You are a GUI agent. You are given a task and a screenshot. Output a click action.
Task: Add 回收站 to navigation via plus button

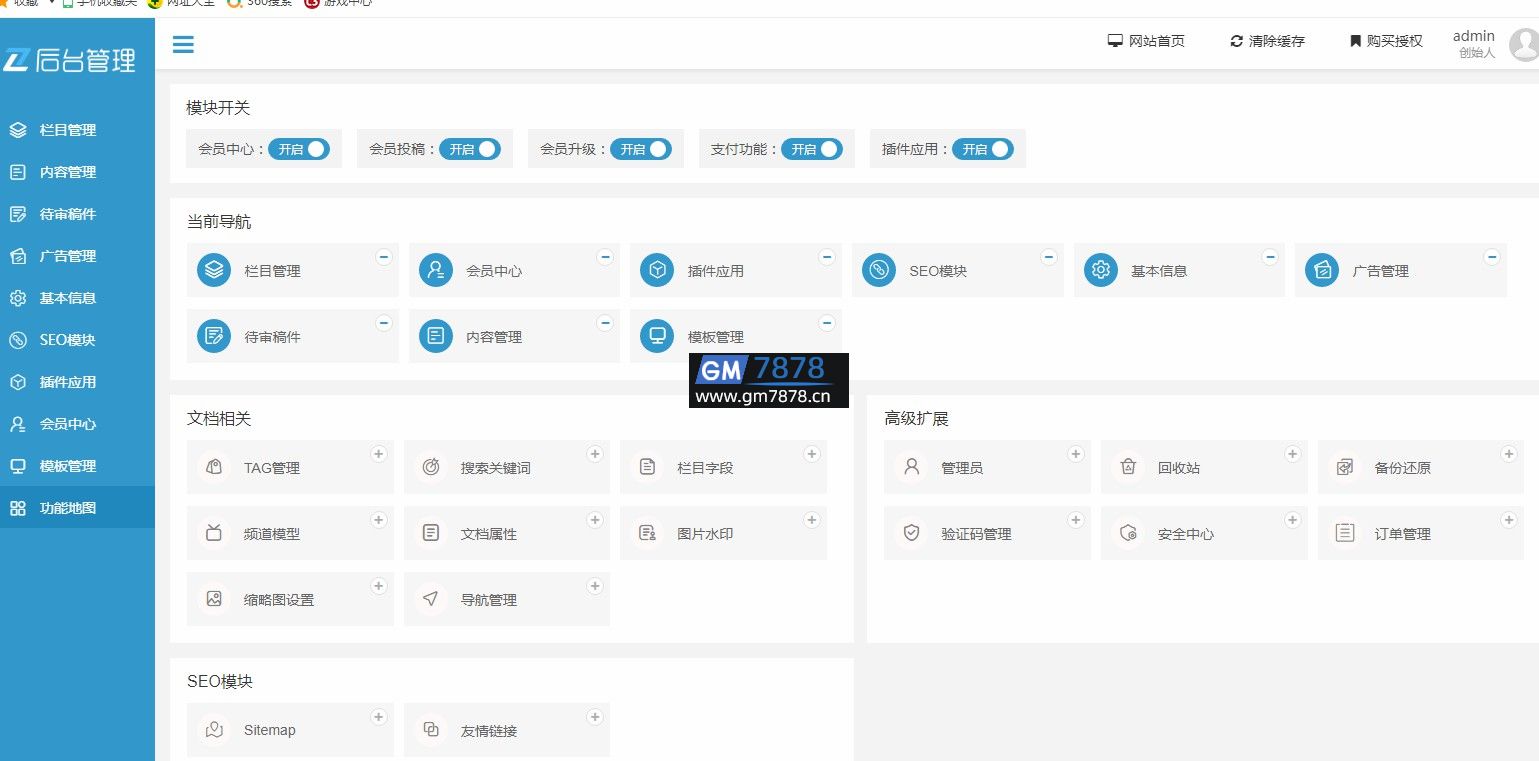[1292, 454]
